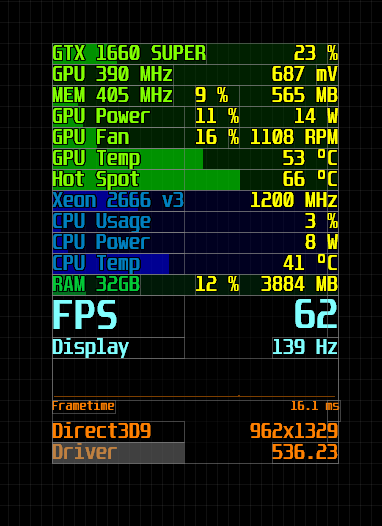Click the 8 W CPU power value
The width and height of the screenshot is (382, 526).
coord(321,242)
